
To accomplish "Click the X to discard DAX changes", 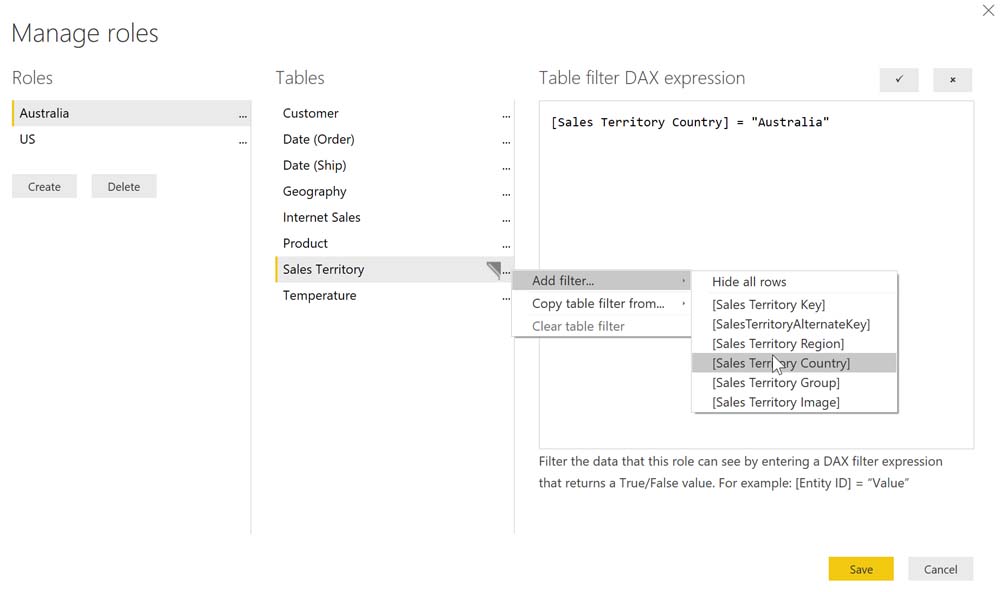I will click(953, 80).
